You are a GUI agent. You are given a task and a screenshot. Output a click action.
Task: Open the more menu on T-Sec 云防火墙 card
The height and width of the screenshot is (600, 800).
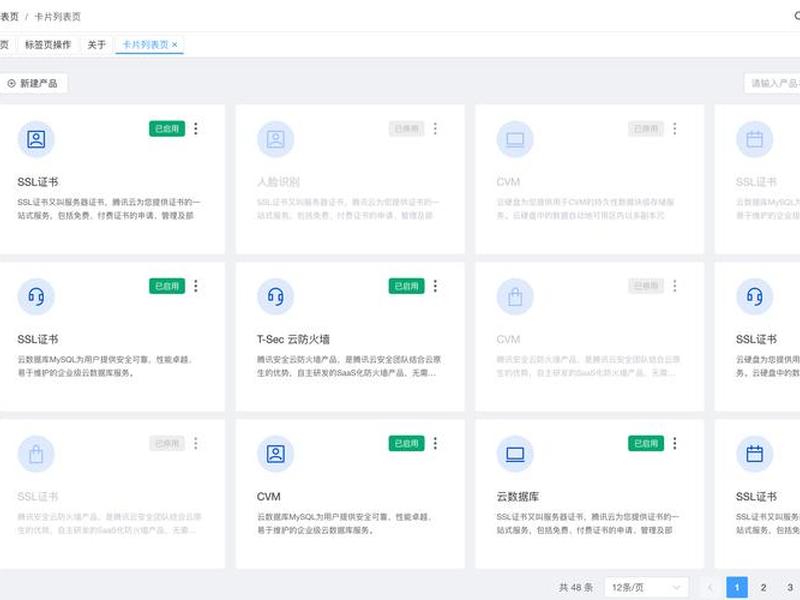435,286
